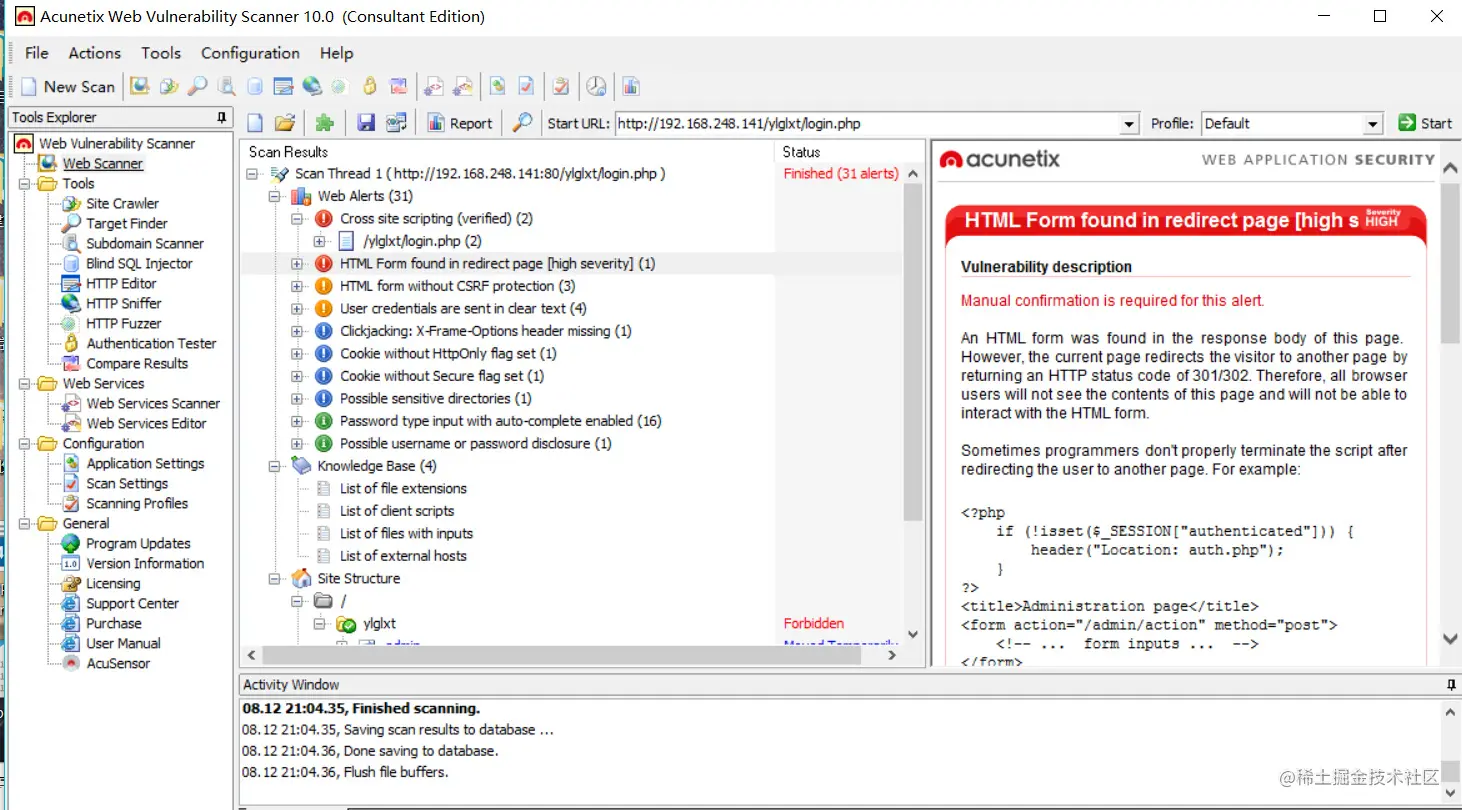Open Subdomain Scanner icon in main toolbar
This screenshot has width=1462, height=810.
(226, 87)
